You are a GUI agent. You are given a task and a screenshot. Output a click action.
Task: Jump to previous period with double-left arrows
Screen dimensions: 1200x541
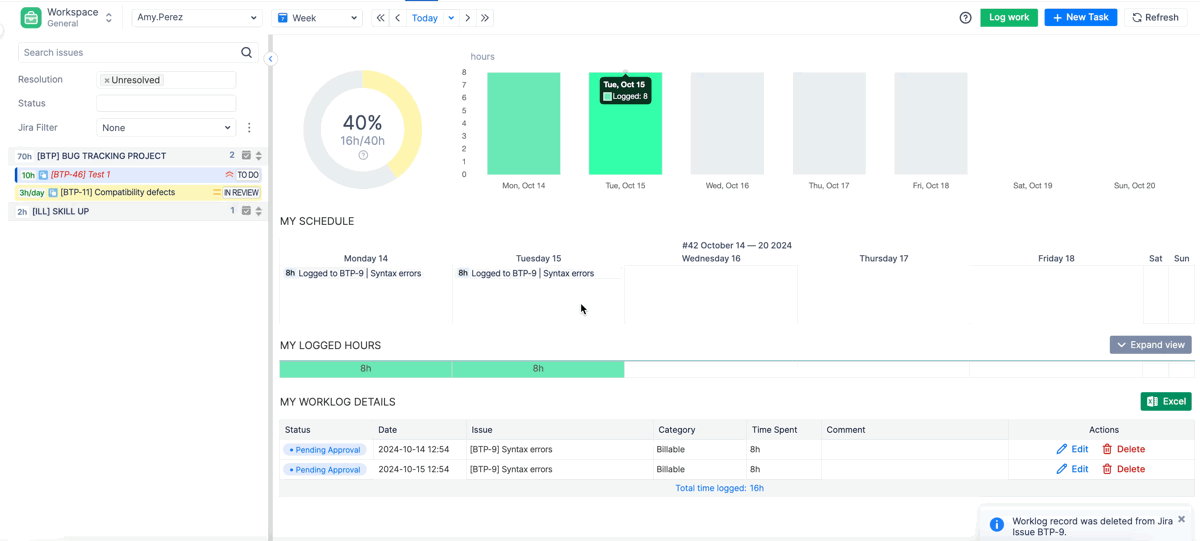coord(380,18)
